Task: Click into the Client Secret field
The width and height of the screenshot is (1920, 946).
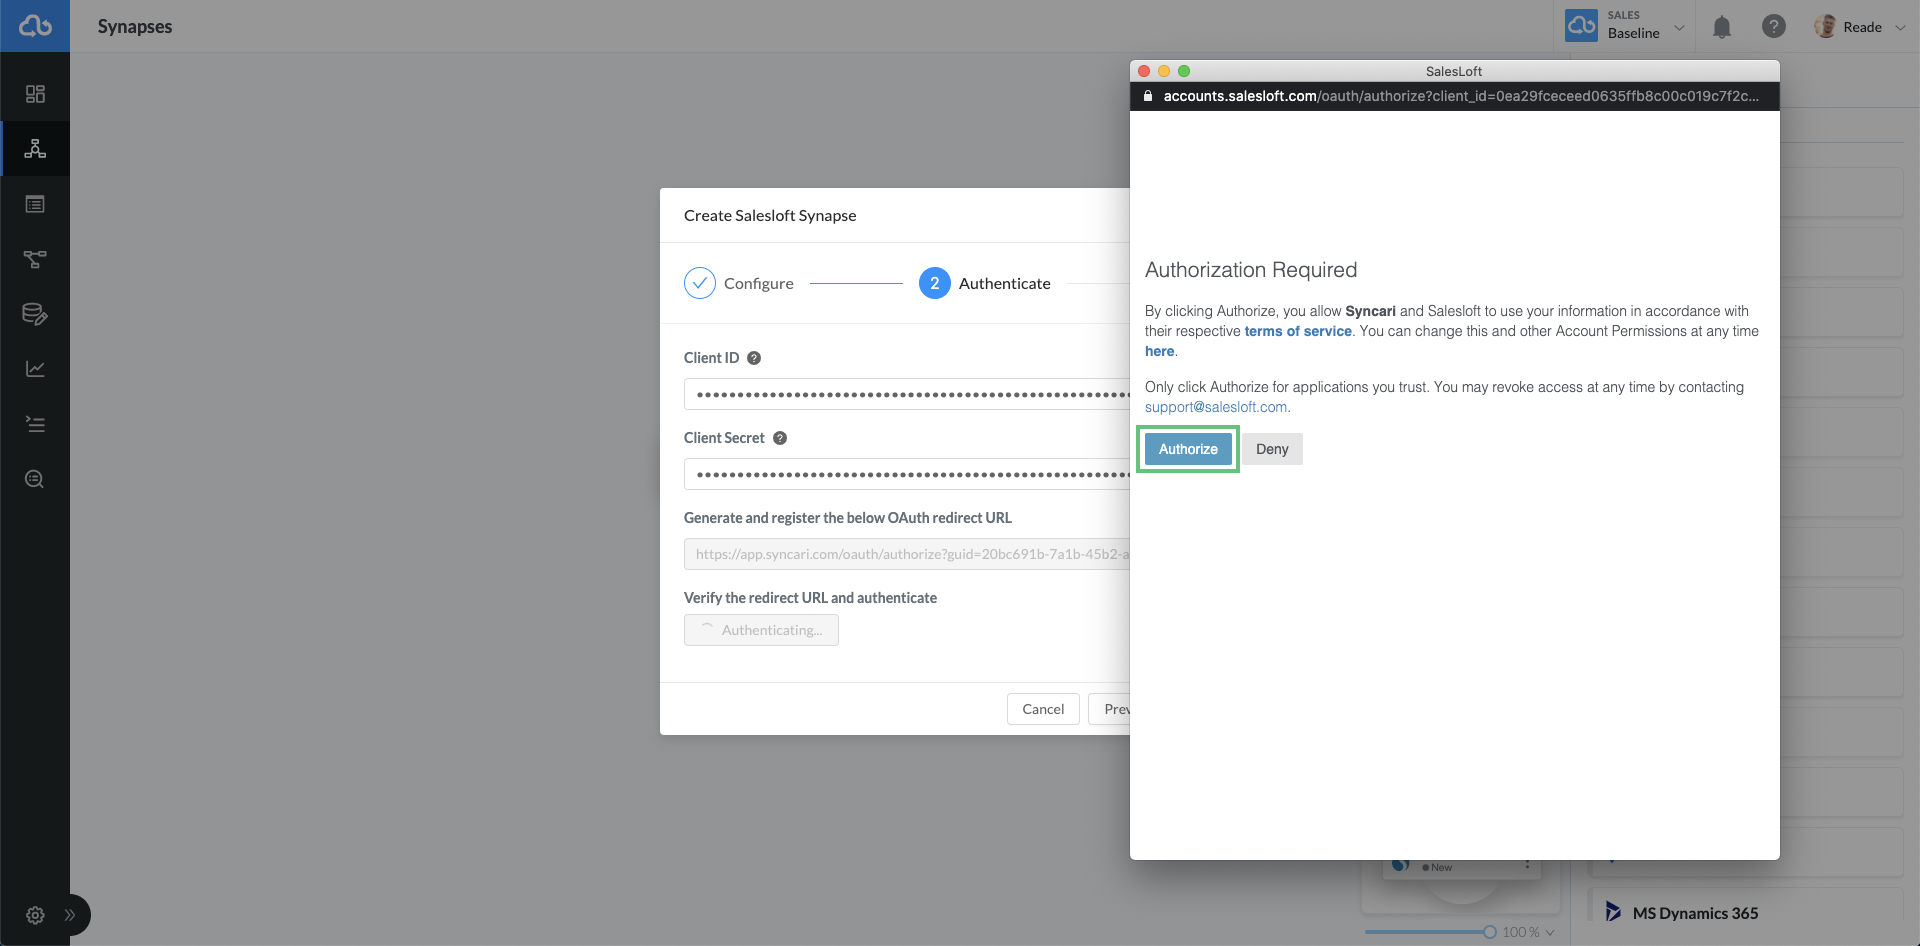Action: [x=907, y=474]
